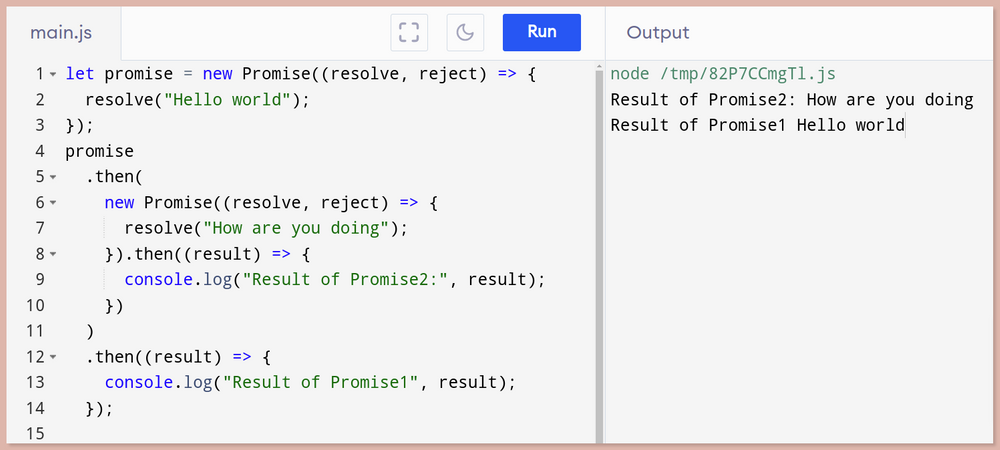Click the node /tmp/82P7CCmgTl.js output line
Screen dimensions: 1000x450
tap(723, 74)
